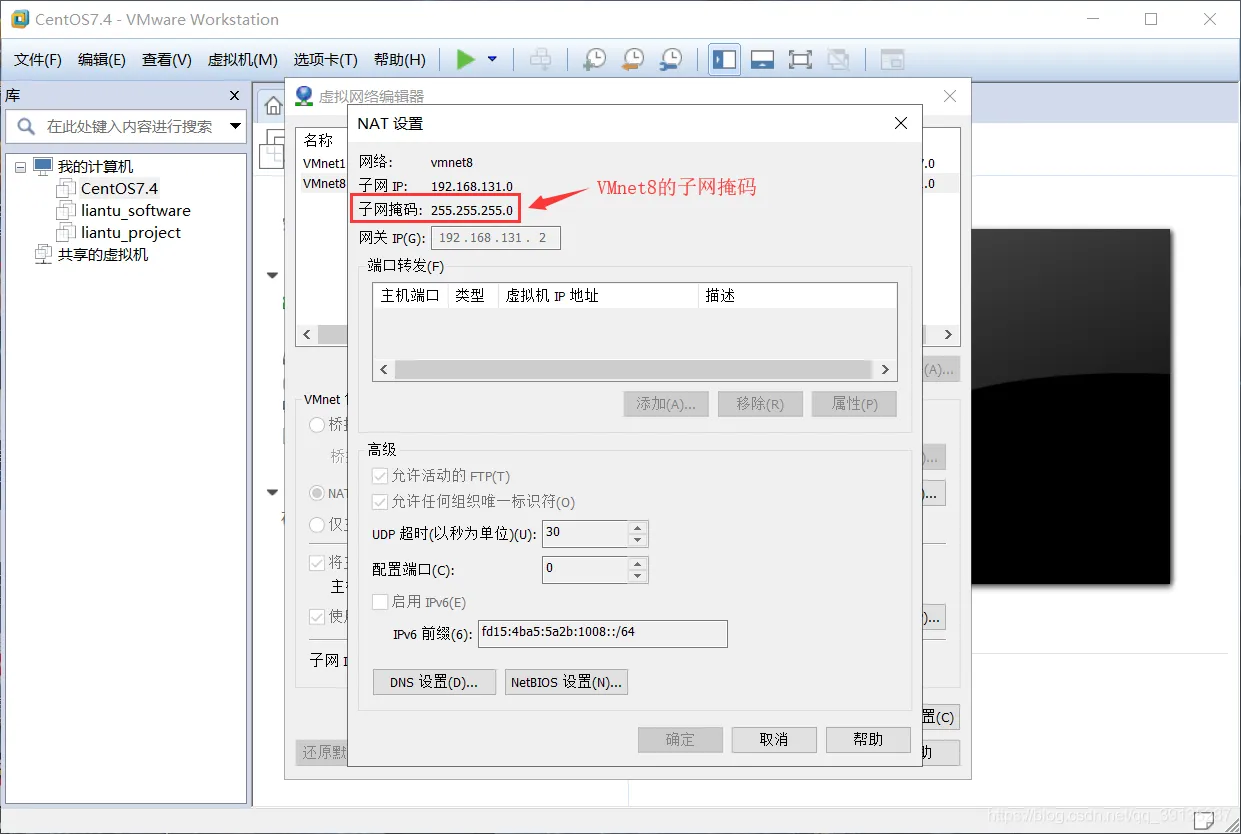Open the library search filter dropdown
Viewport: 1241px width, 834px height.
click(x=234, y=128)
